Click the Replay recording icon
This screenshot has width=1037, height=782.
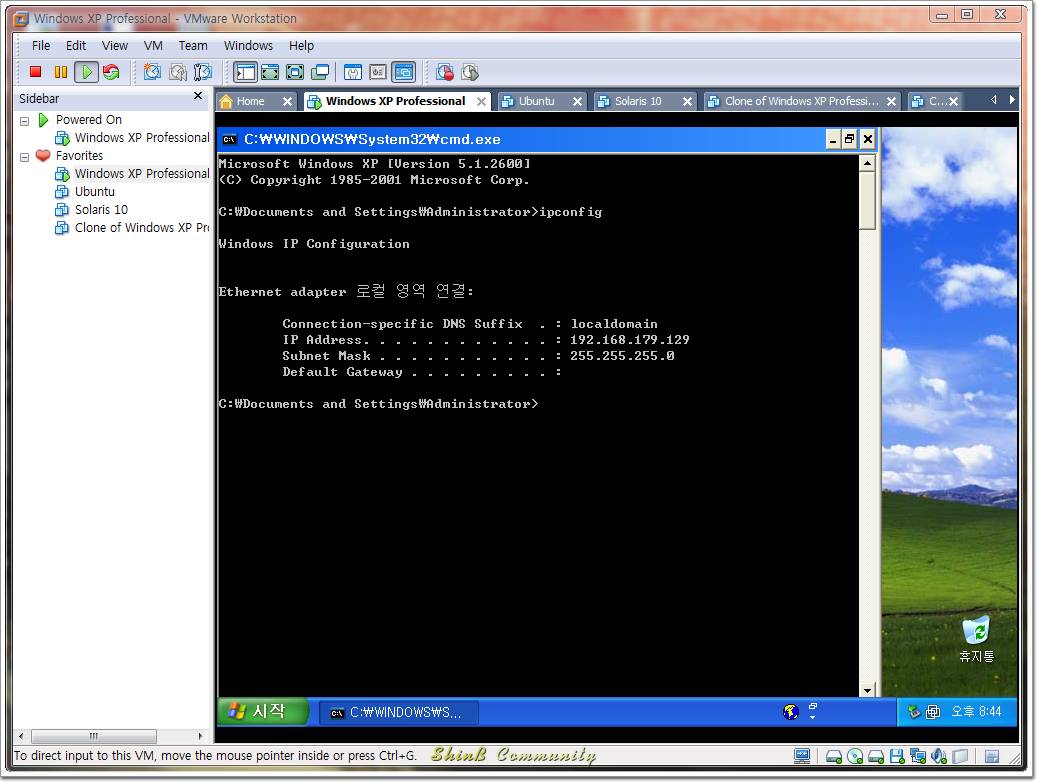pyautogui.click(x=470, y=71)
